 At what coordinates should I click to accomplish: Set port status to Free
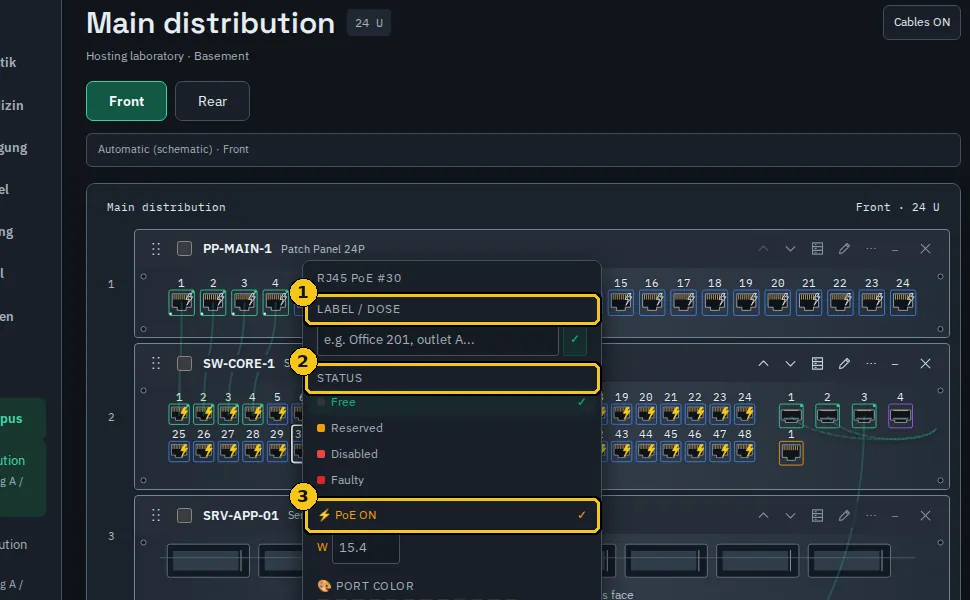(452, 402)
